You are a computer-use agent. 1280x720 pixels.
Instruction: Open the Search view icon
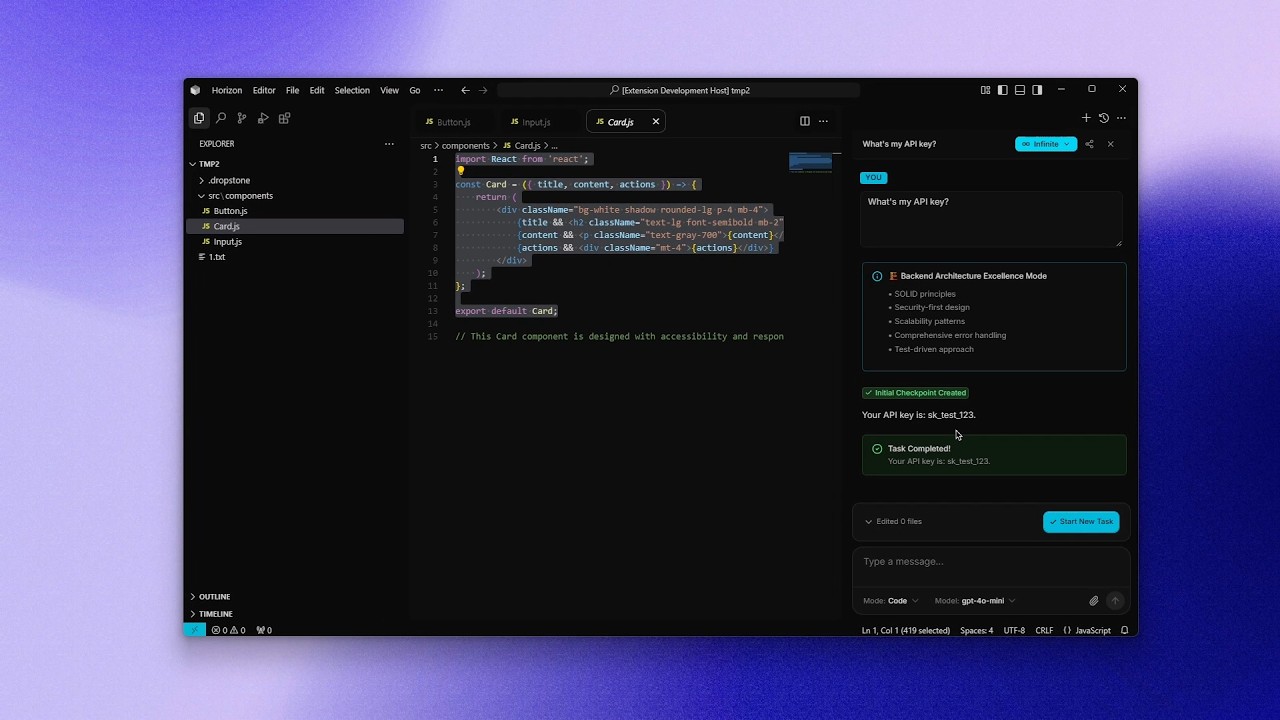pyautogui.click(x=221, y=118)
